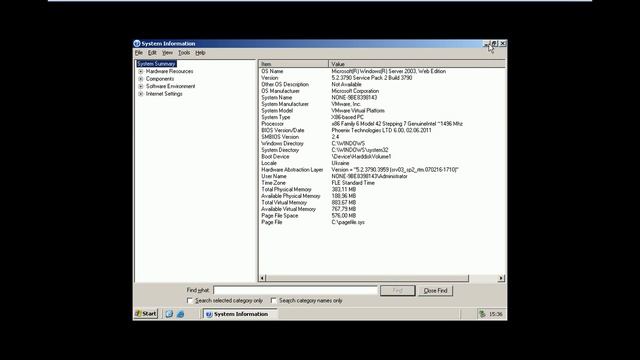This screenshot has width=640, height=360.
Task: Open the View menu
Action: 167,53
